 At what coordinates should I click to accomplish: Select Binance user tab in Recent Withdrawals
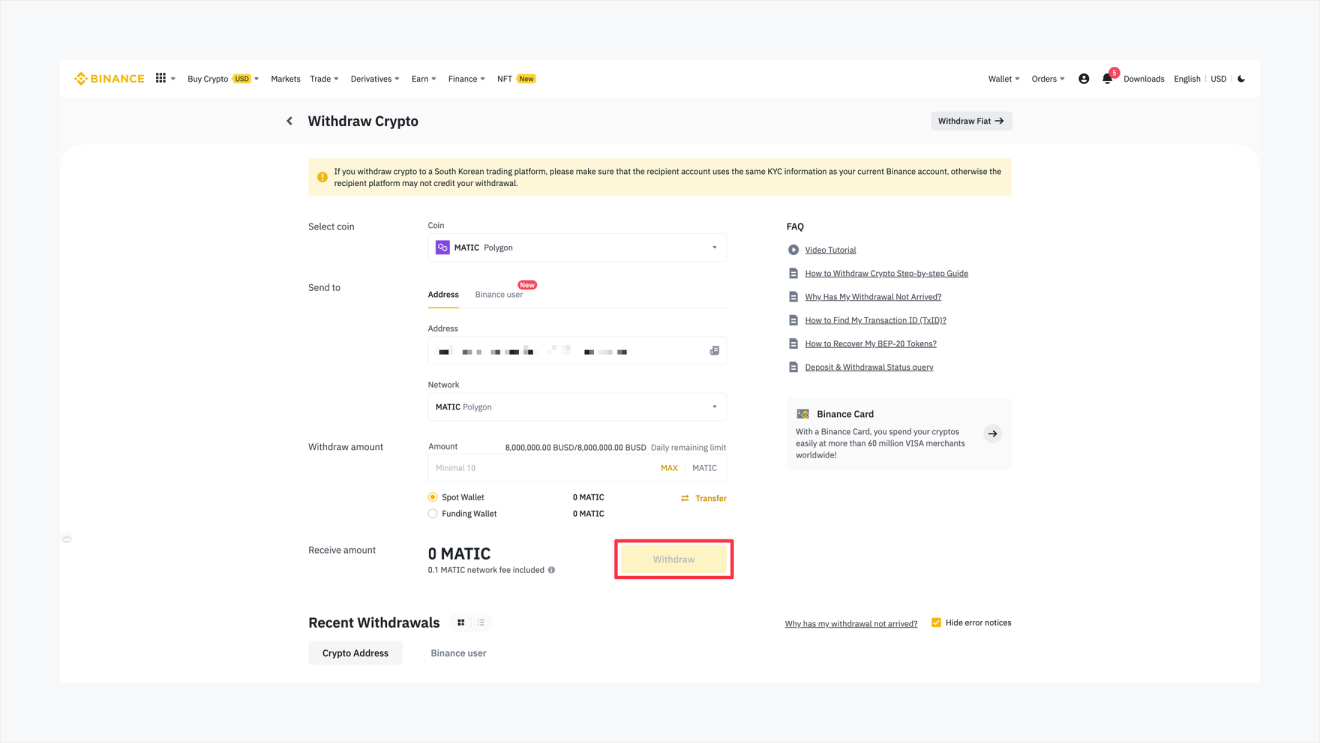pyautogui.click(x=458, y=653)
